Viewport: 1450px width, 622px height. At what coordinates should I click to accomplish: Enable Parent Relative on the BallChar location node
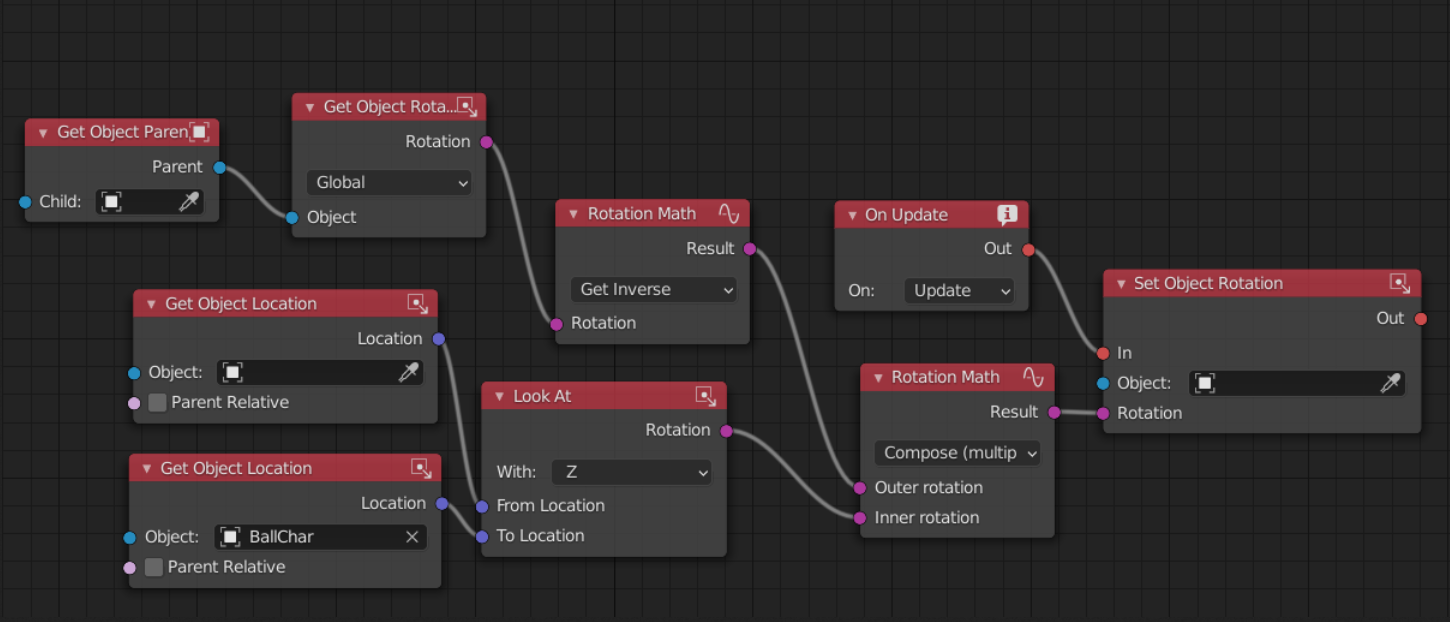click(155, 567)
